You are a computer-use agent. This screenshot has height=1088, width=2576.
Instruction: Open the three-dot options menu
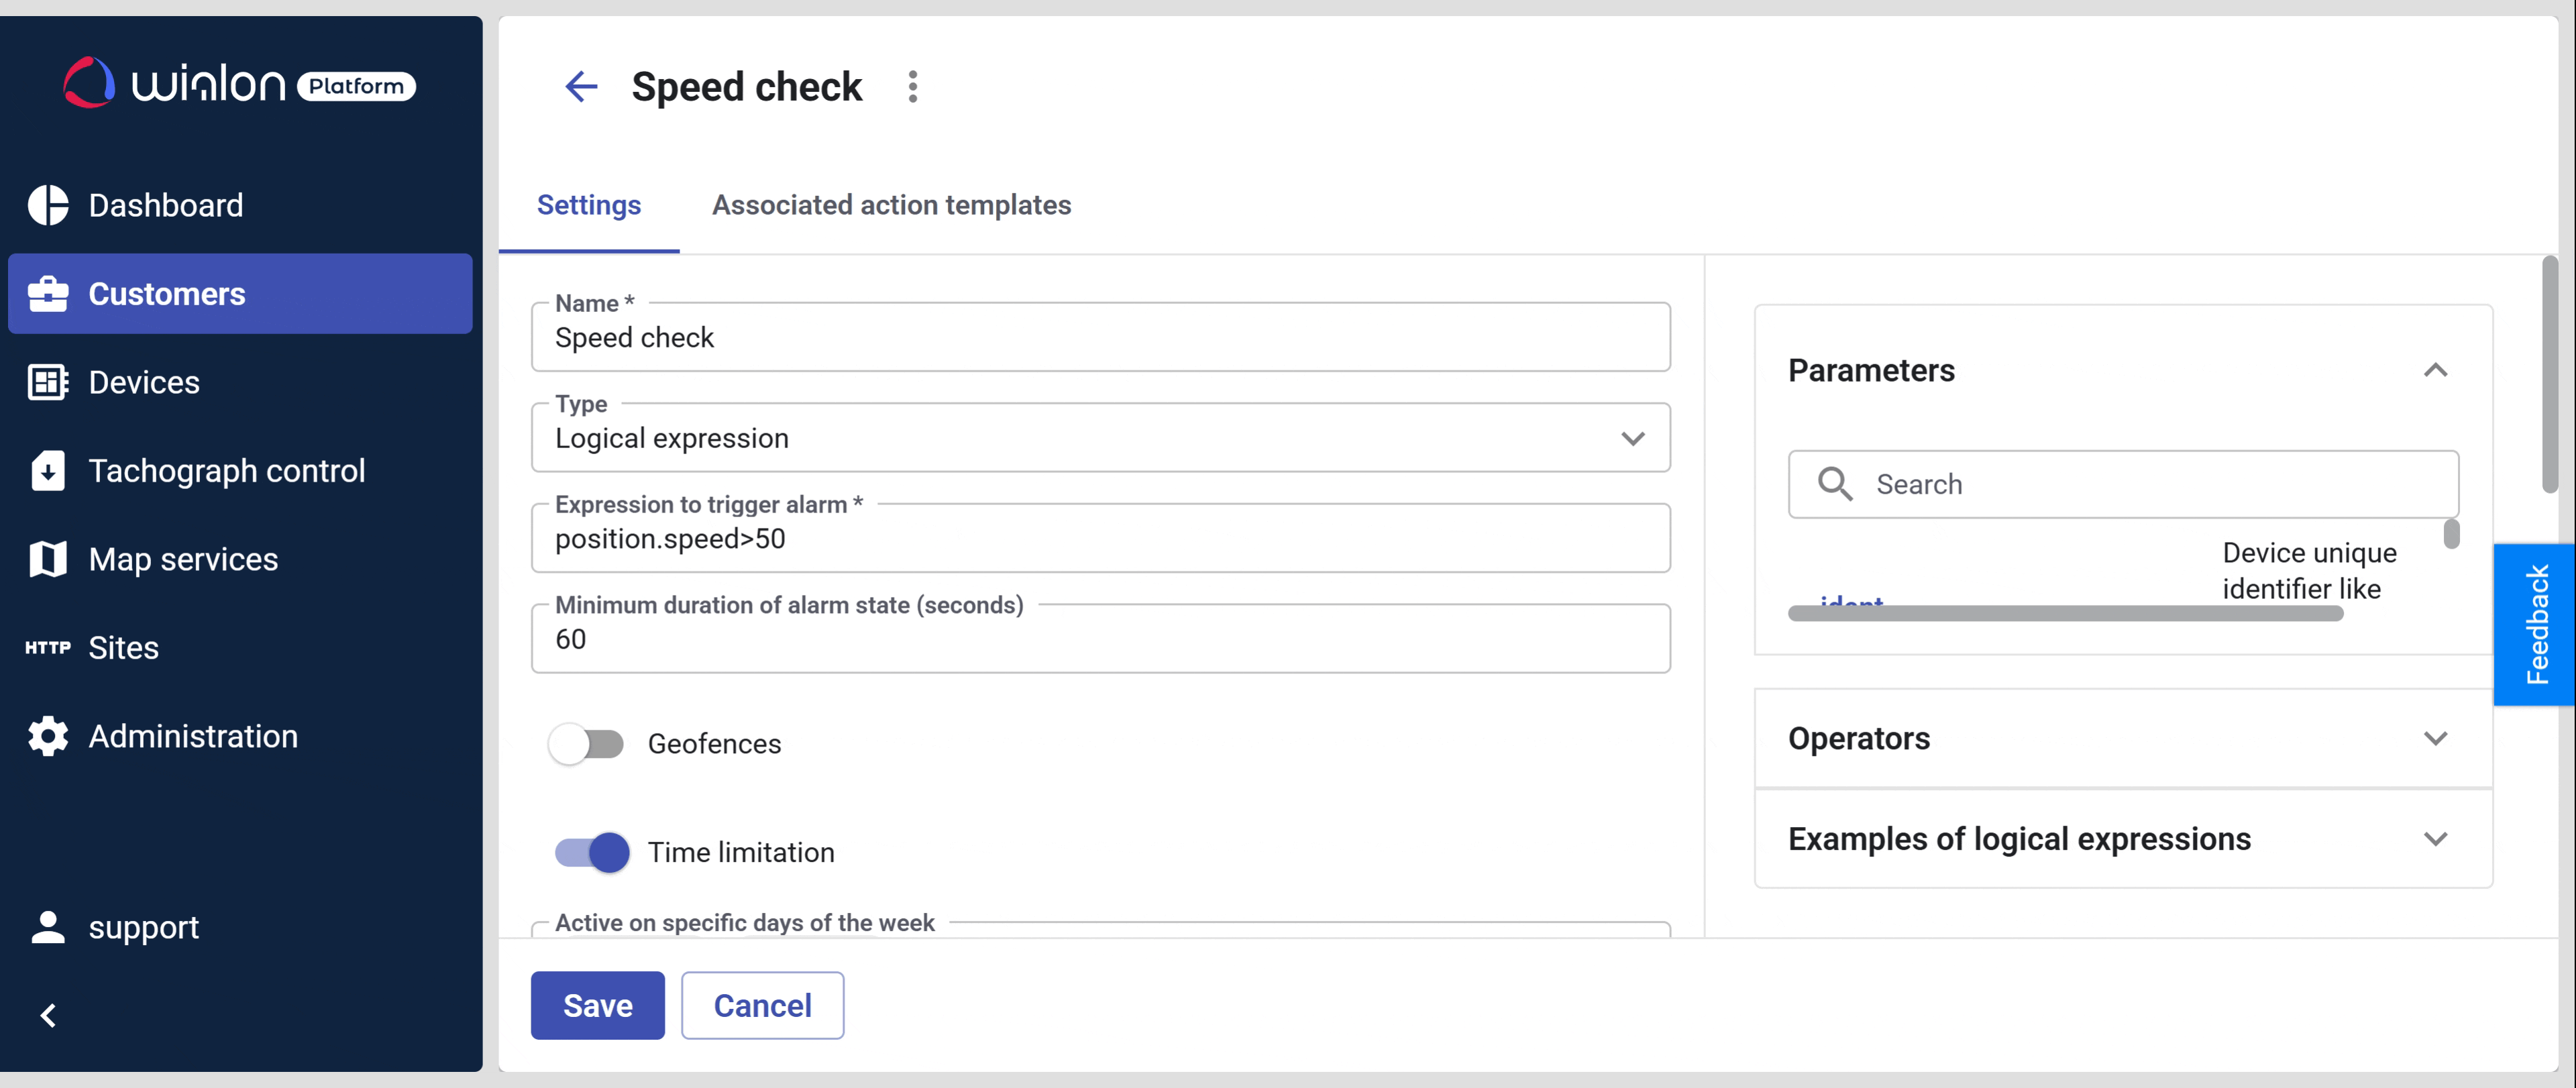[x=911, y=87]
